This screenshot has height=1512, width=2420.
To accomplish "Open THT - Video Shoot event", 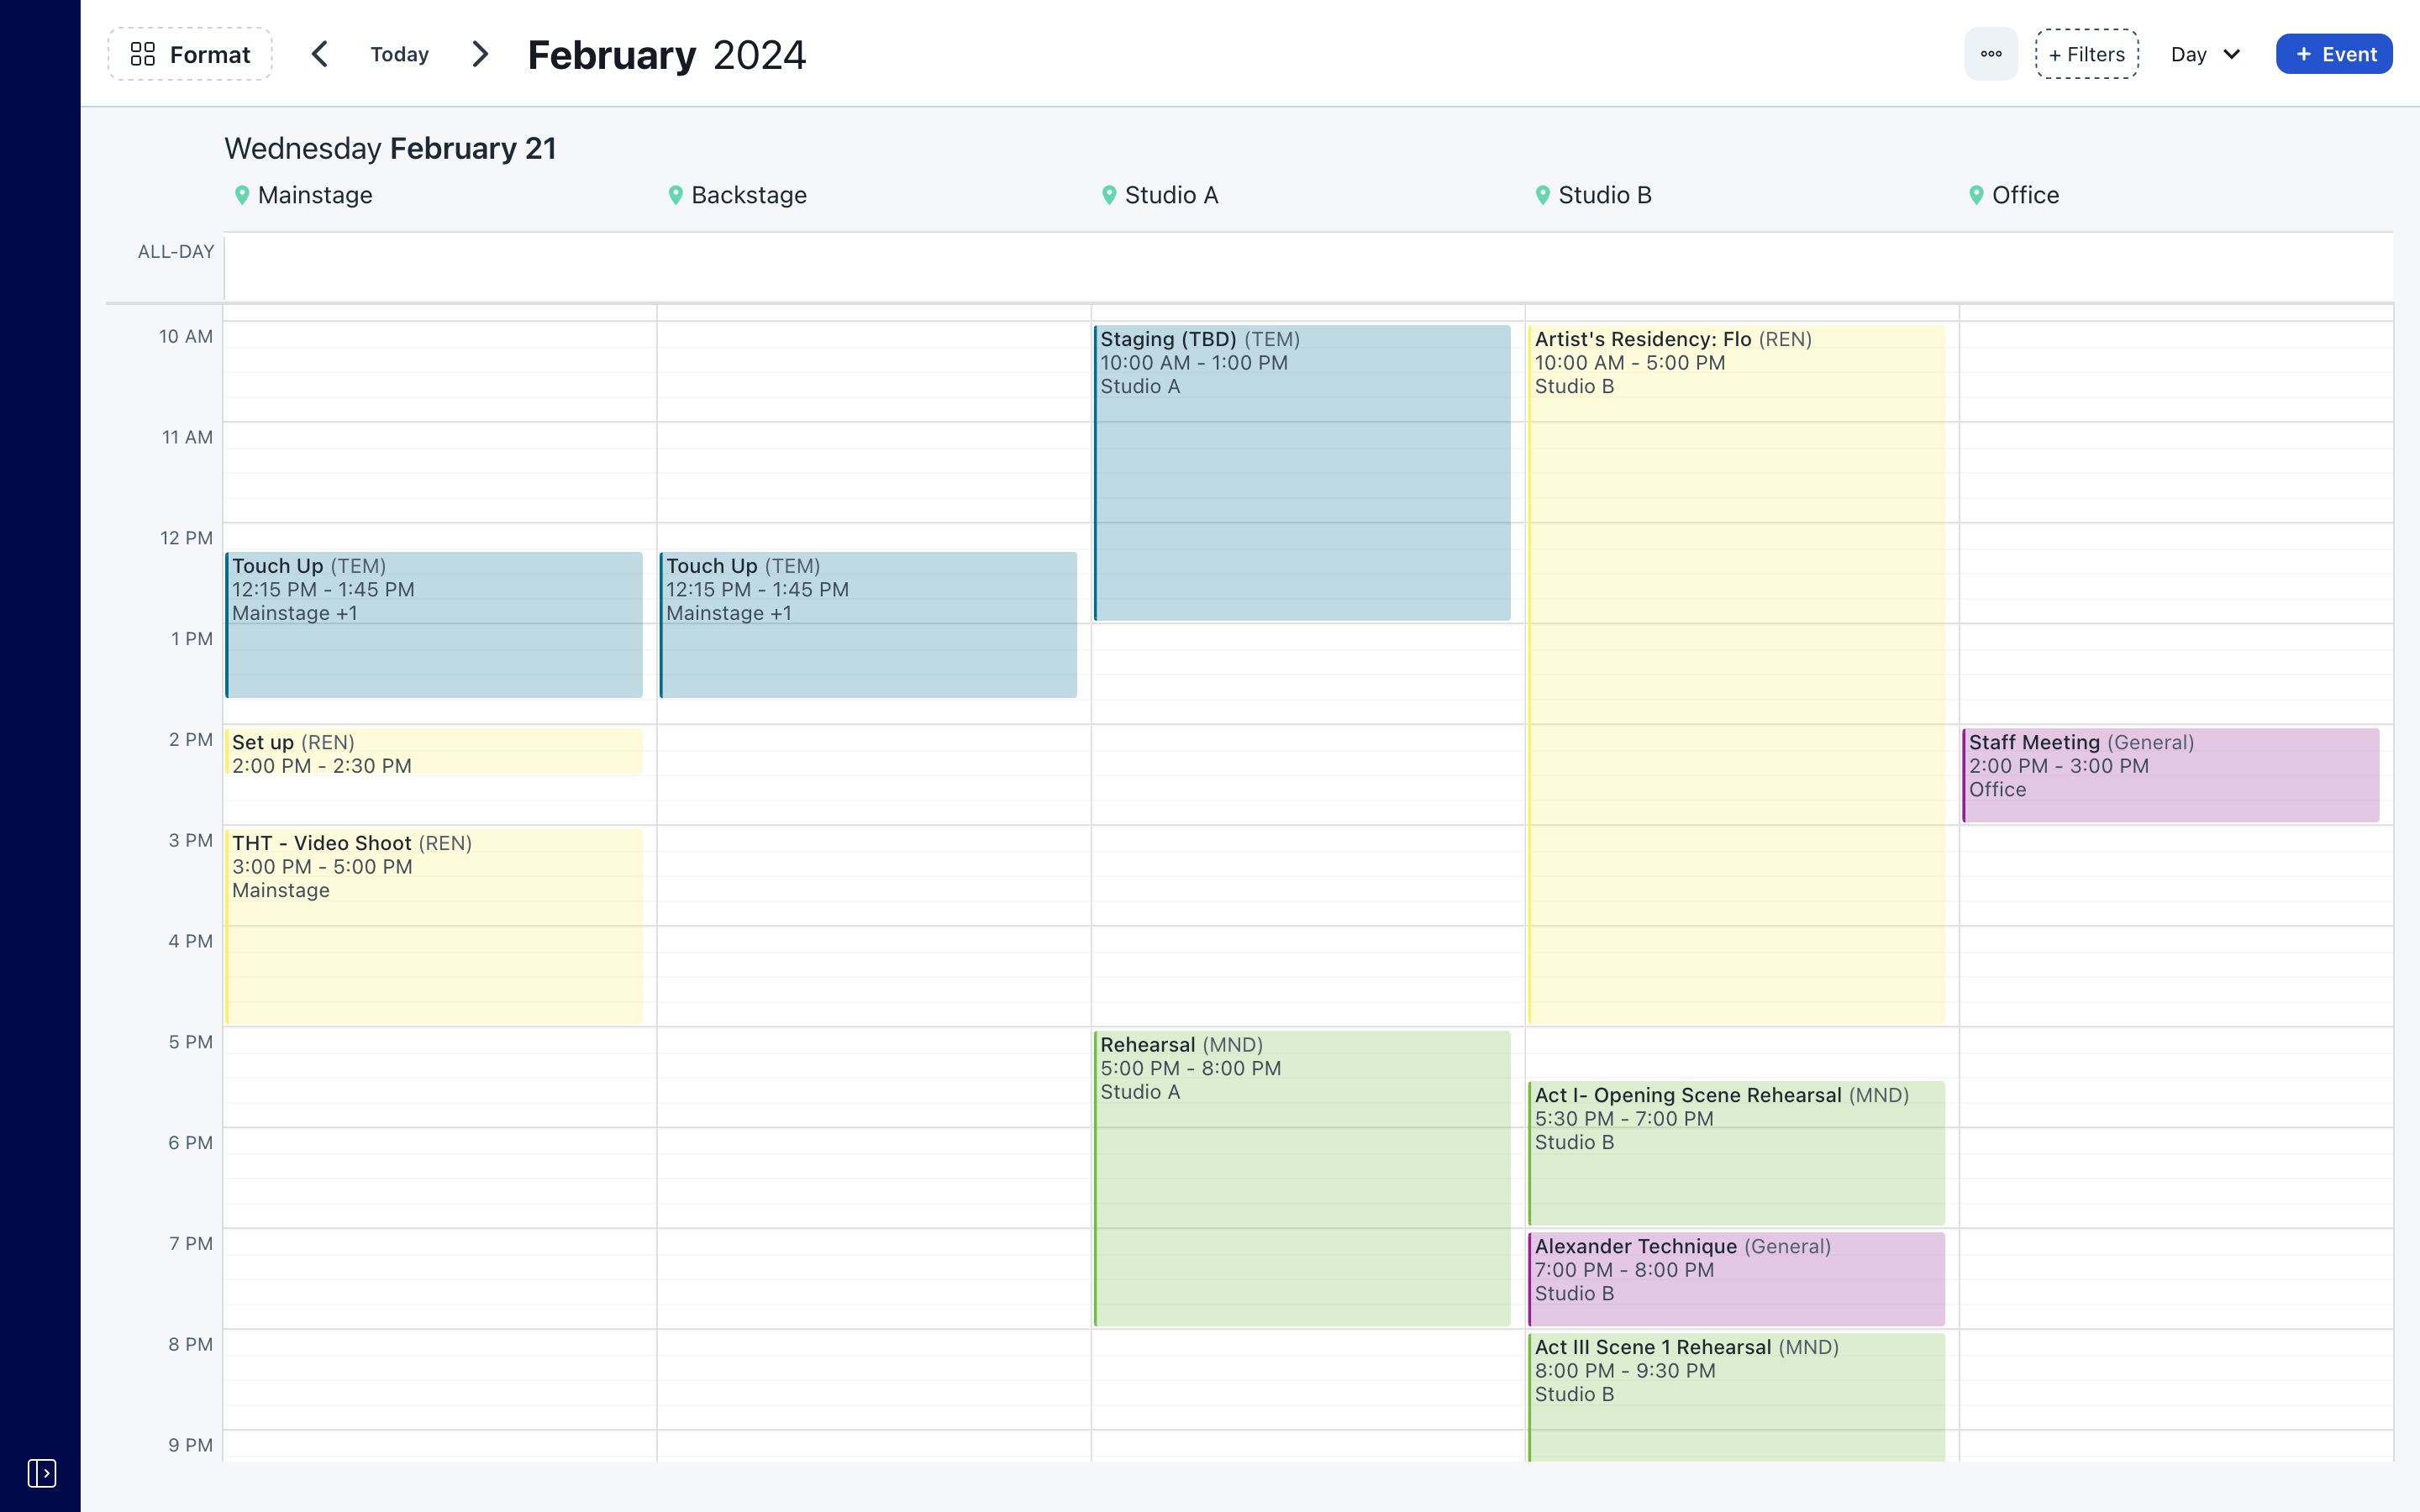I will 434,925.
